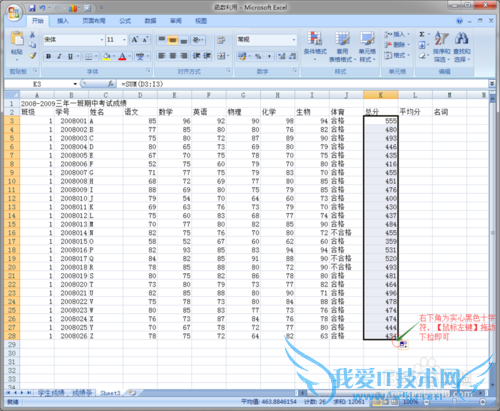
Task: Switch to the Page Layout tab
Action: pyautogui.click(x=94, y=21)
